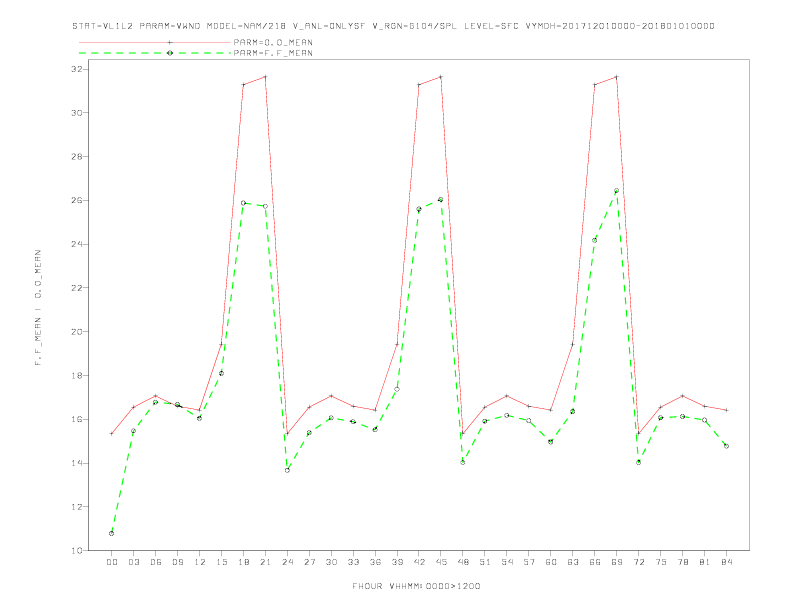Click the x-axis tick label 84

point(726,562)
